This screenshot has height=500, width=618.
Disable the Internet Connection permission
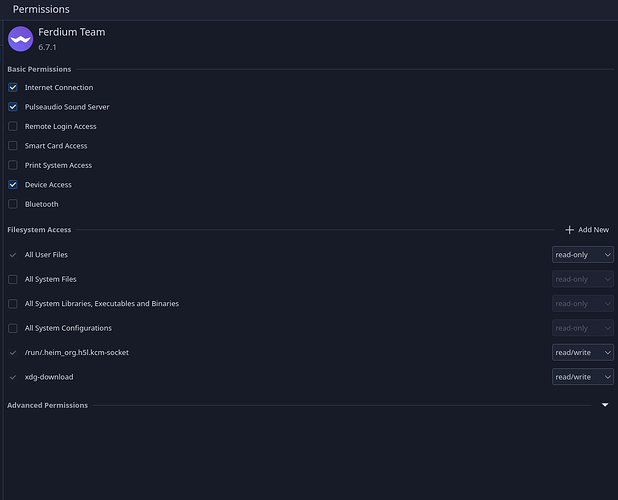[x=13, y=87]
